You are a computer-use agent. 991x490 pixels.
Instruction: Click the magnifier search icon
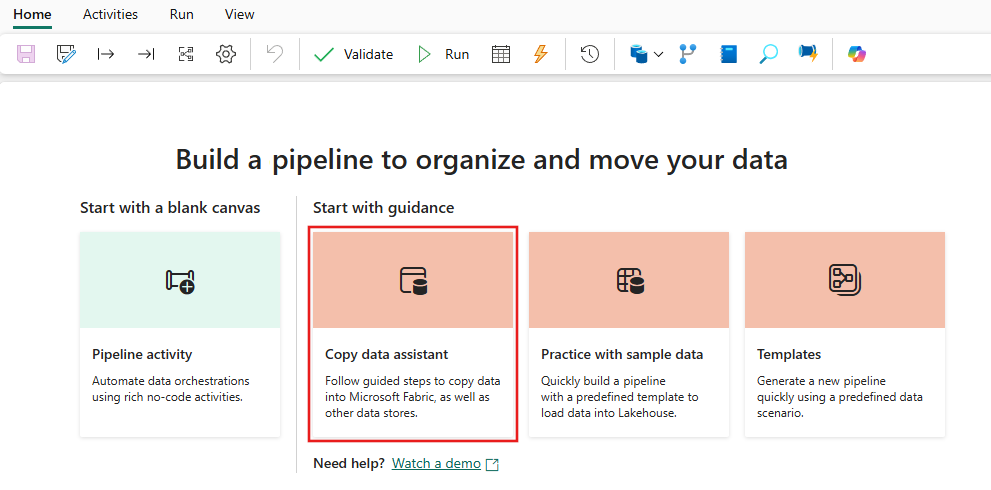click(x=768, y=54)
